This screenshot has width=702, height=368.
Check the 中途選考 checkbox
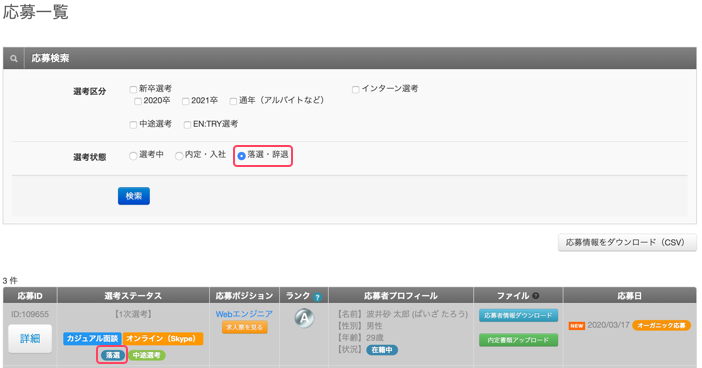tap(133, 125)
